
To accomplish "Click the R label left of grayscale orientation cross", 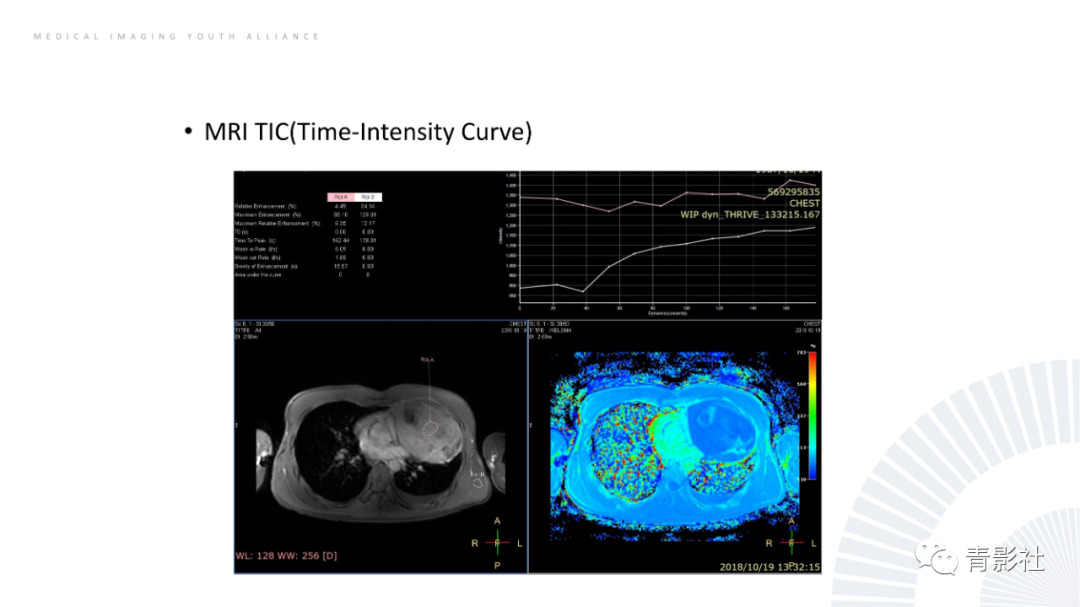I will [x=475, y=543].
